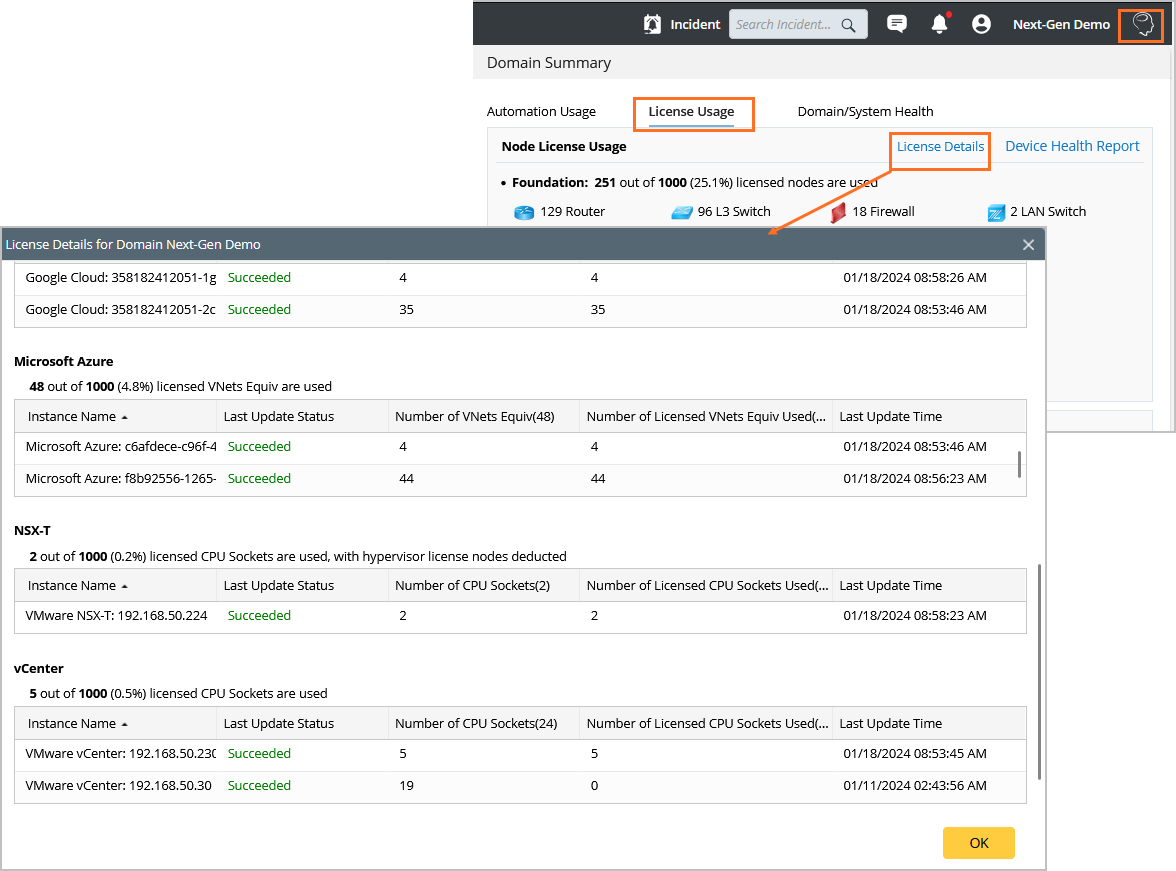Open the AI assistant head icon
The width and height of the screenshot is (1176, 871).
pos(1141,25)
